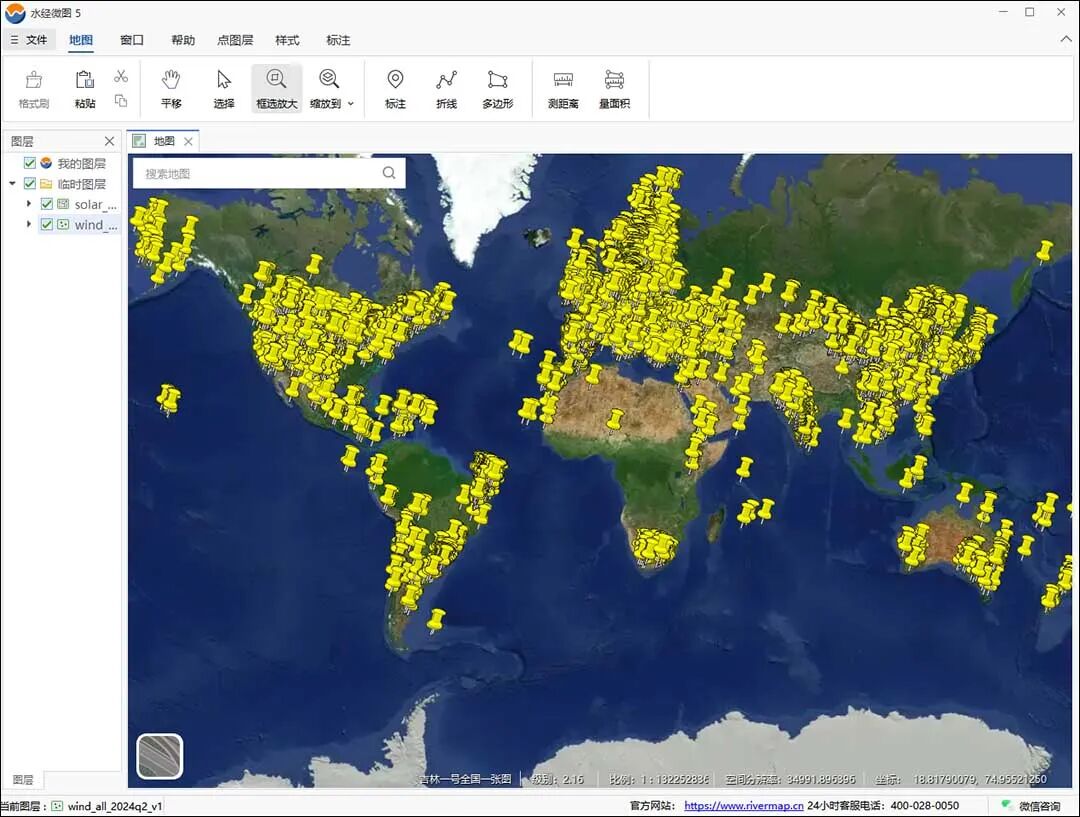The image size is (1080, 817).
Task: Click the southernmost pushpin near Patagonia's coast
Action: (435, 620)
